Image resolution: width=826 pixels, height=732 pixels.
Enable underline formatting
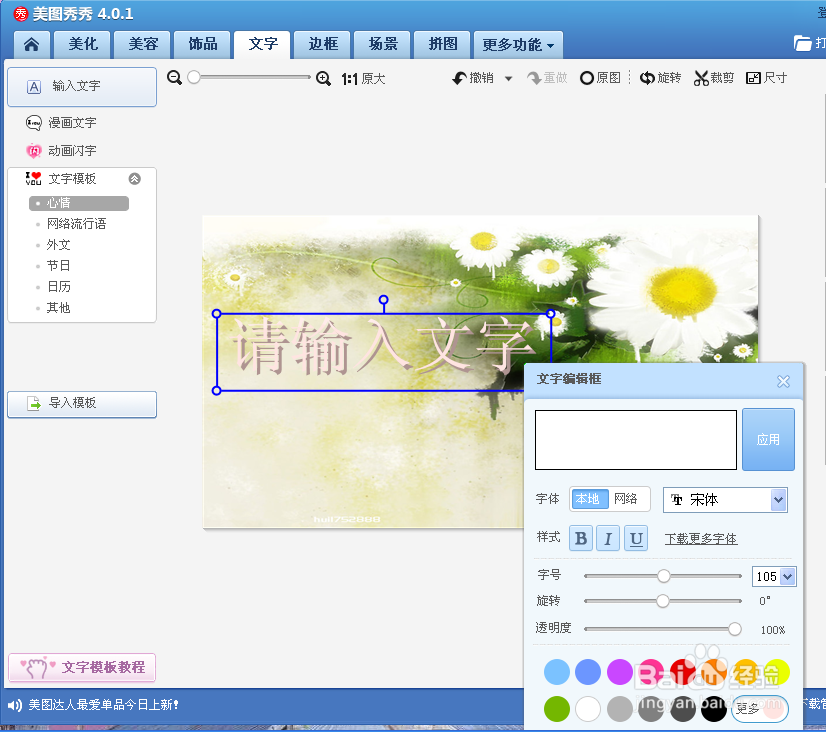(x=635, y=538)
